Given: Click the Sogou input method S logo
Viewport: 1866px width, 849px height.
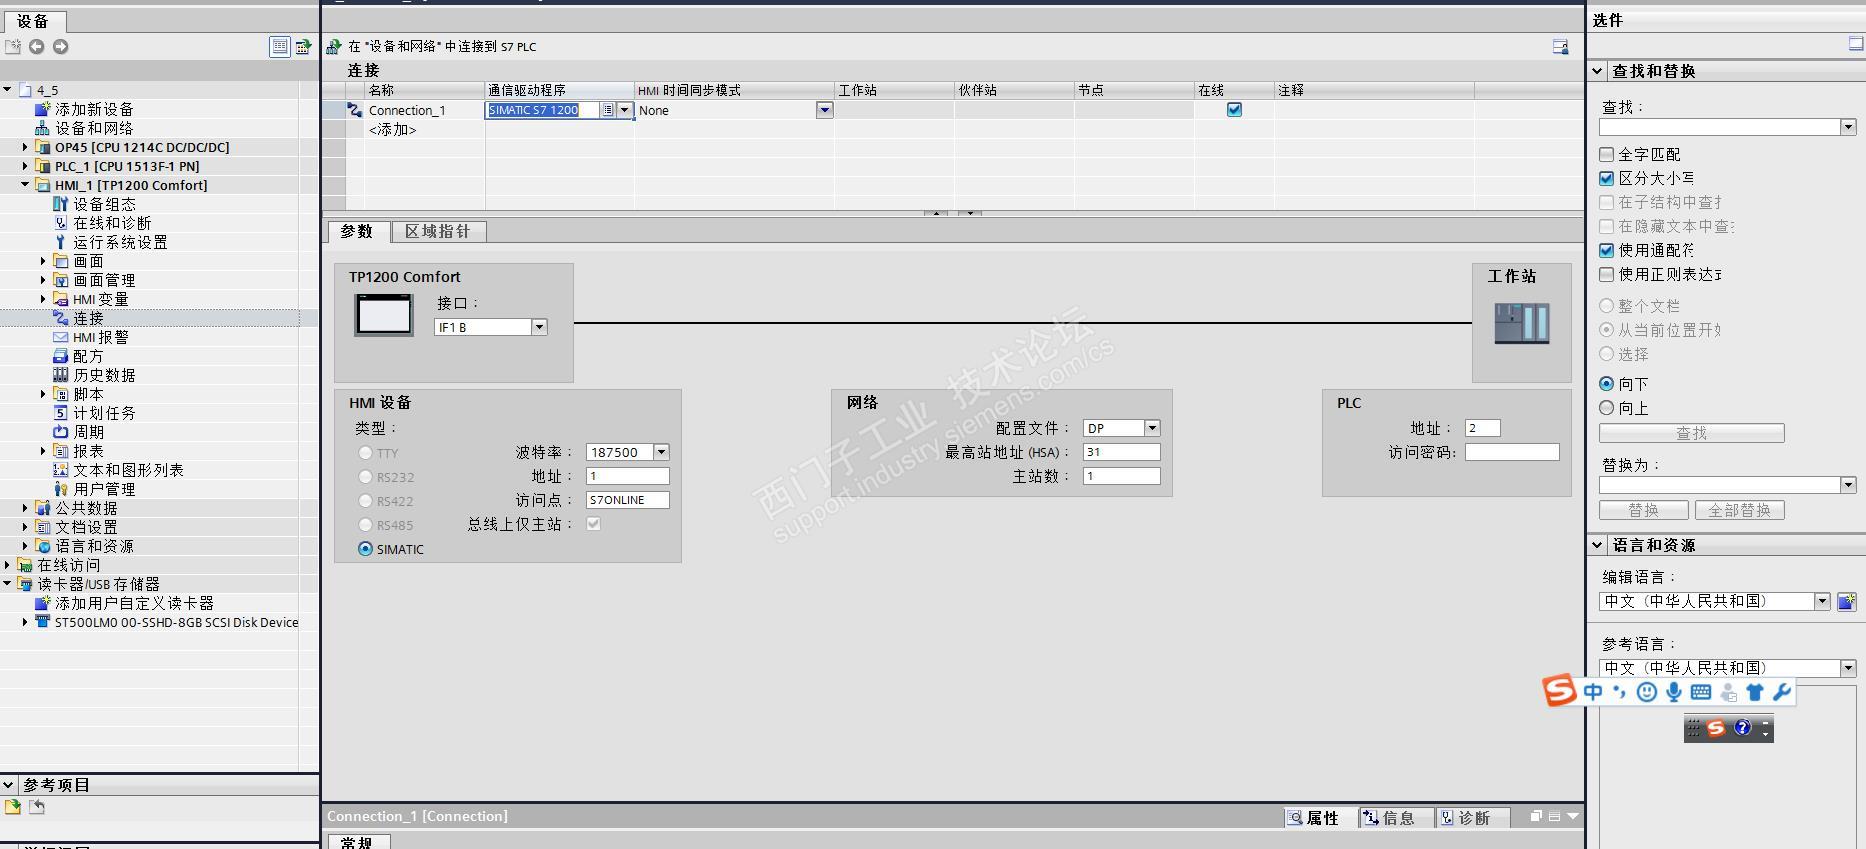Looking at the screenshot, I should [1559, 691].
